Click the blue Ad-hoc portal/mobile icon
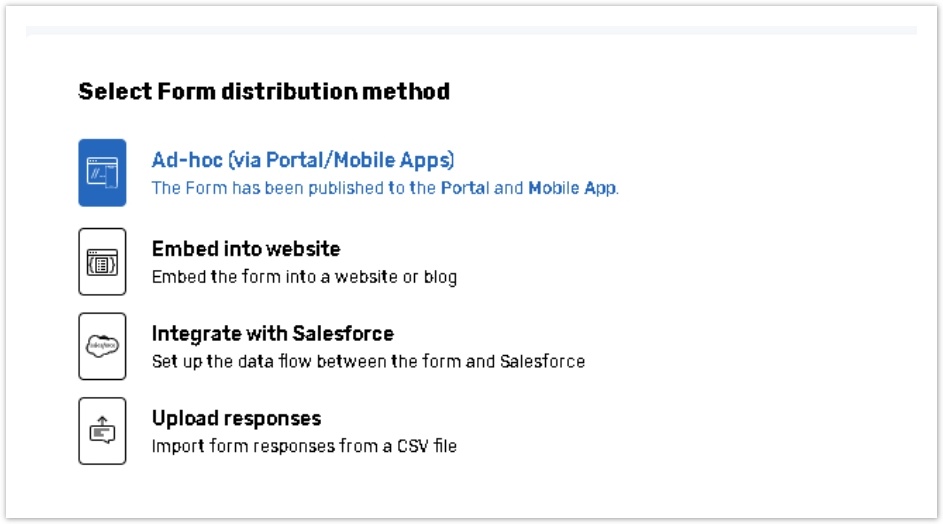Screen dimensions: 943x524 point(102,173)
